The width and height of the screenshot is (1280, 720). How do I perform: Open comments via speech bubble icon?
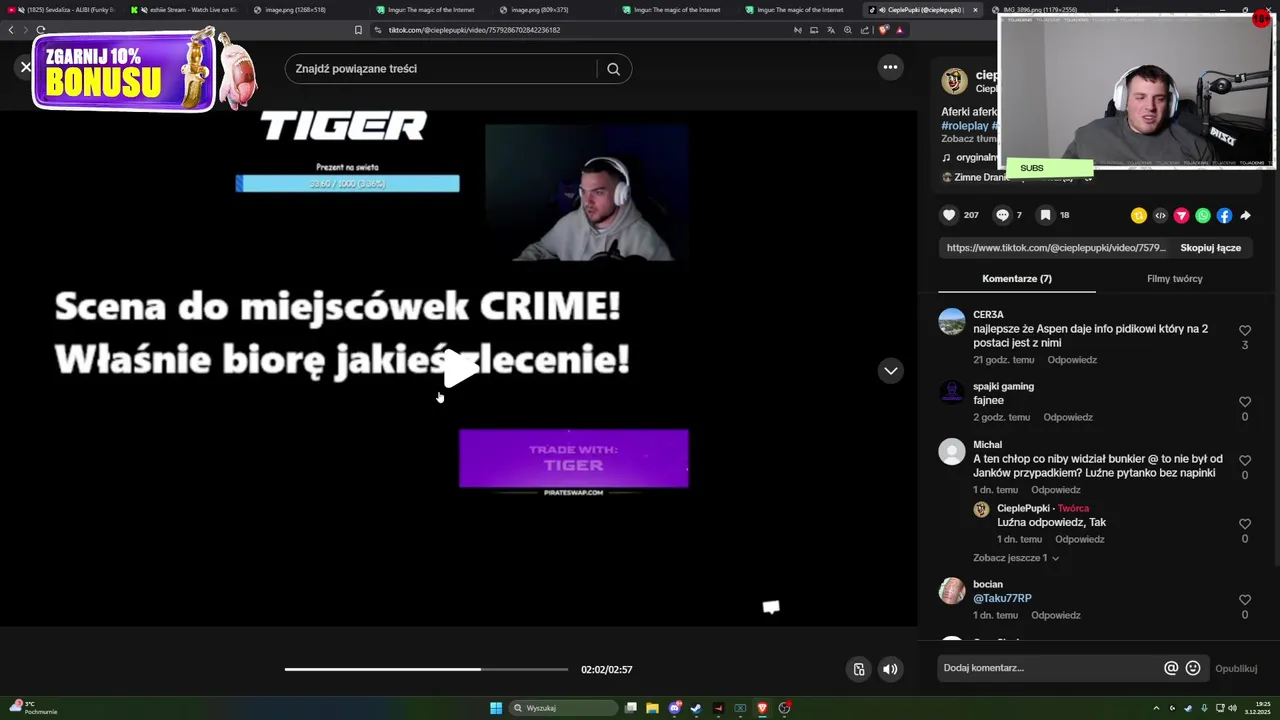(x=1002, y=215)
